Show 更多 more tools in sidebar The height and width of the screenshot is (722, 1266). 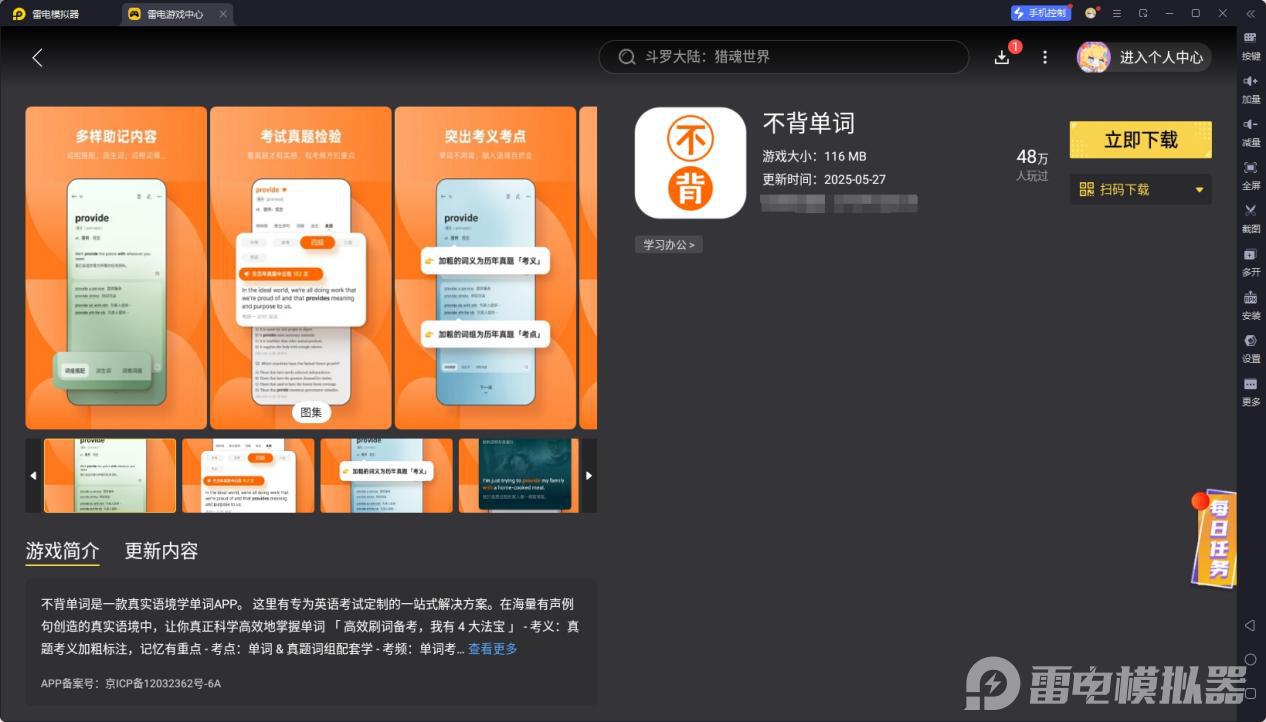coord(1250,390)
